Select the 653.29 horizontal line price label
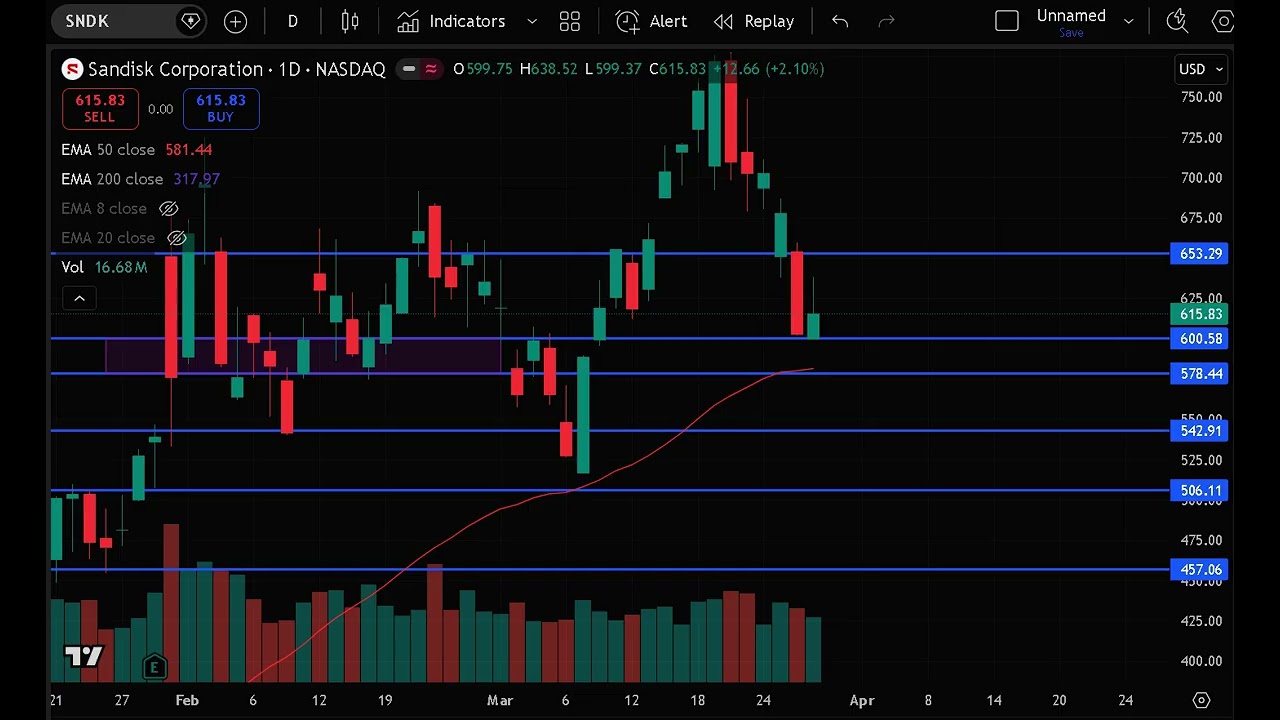The image size is (1280, 720). click(x=1200, y=254)
